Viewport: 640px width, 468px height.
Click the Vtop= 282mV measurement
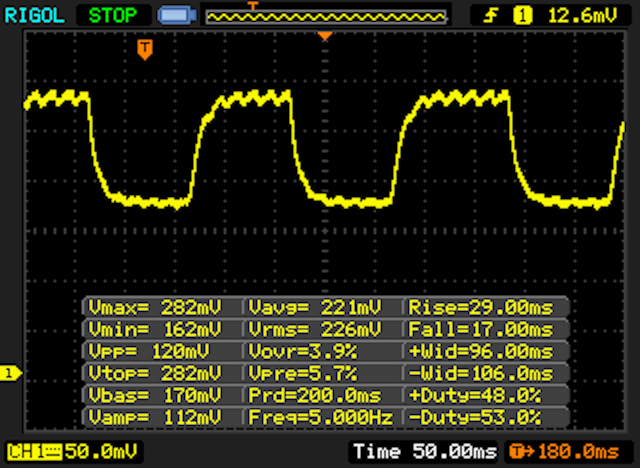pos(155,373)
